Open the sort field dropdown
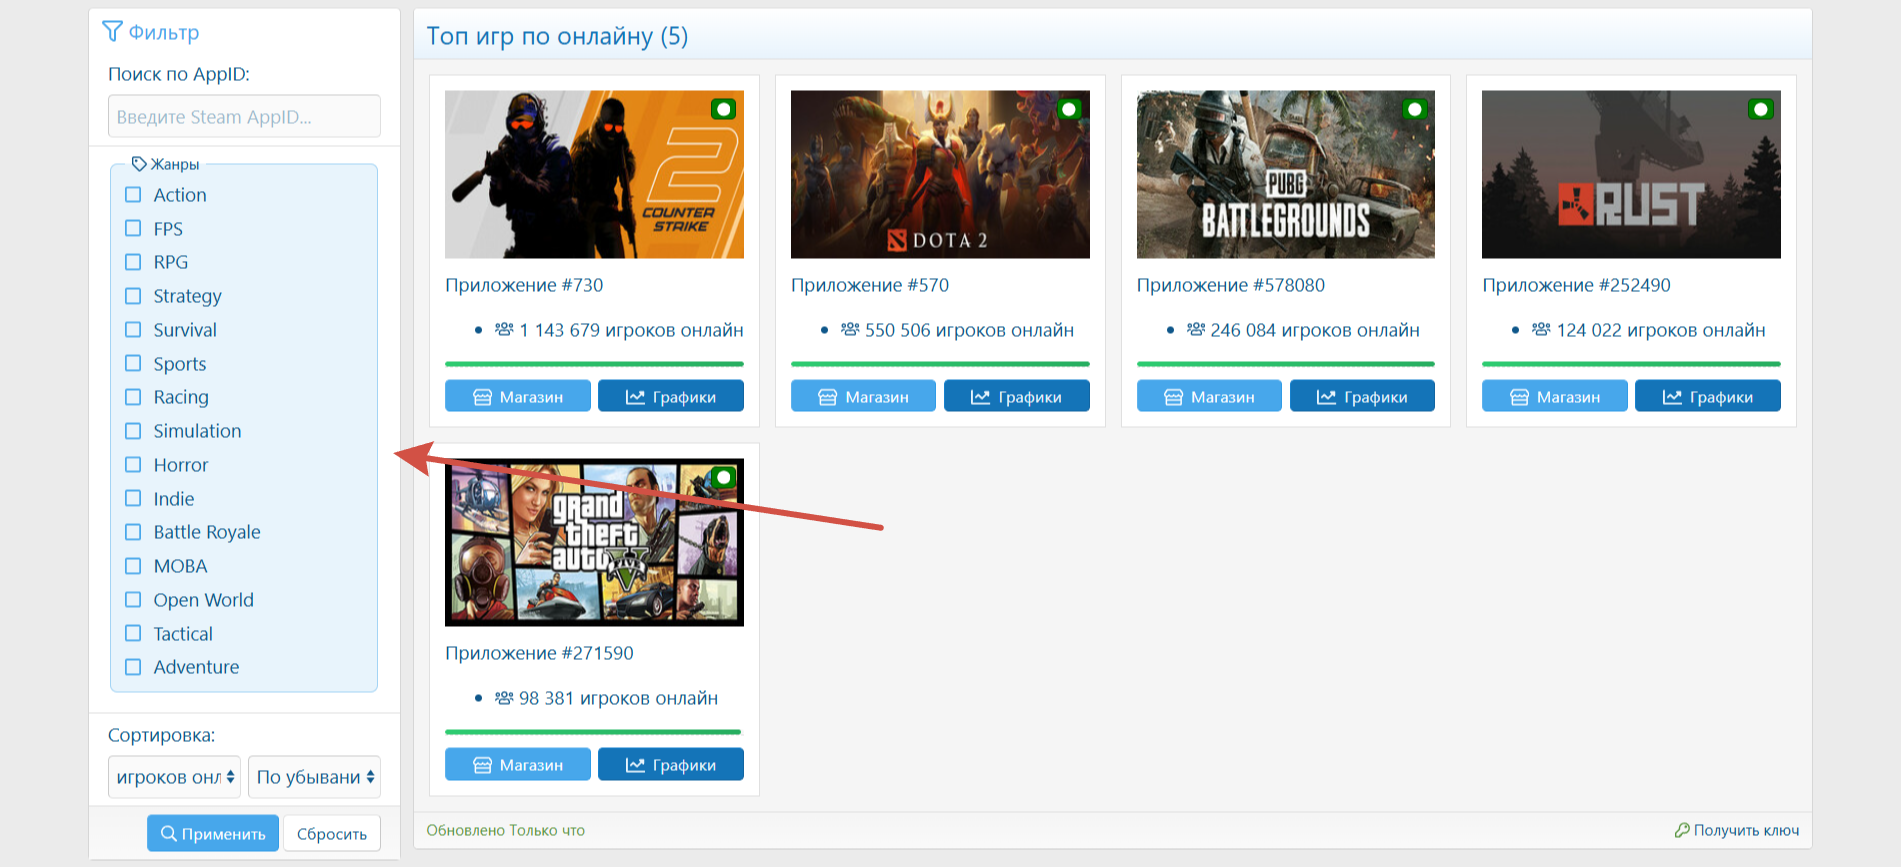This screenshot has width=1901, height=867. (174, 777)
